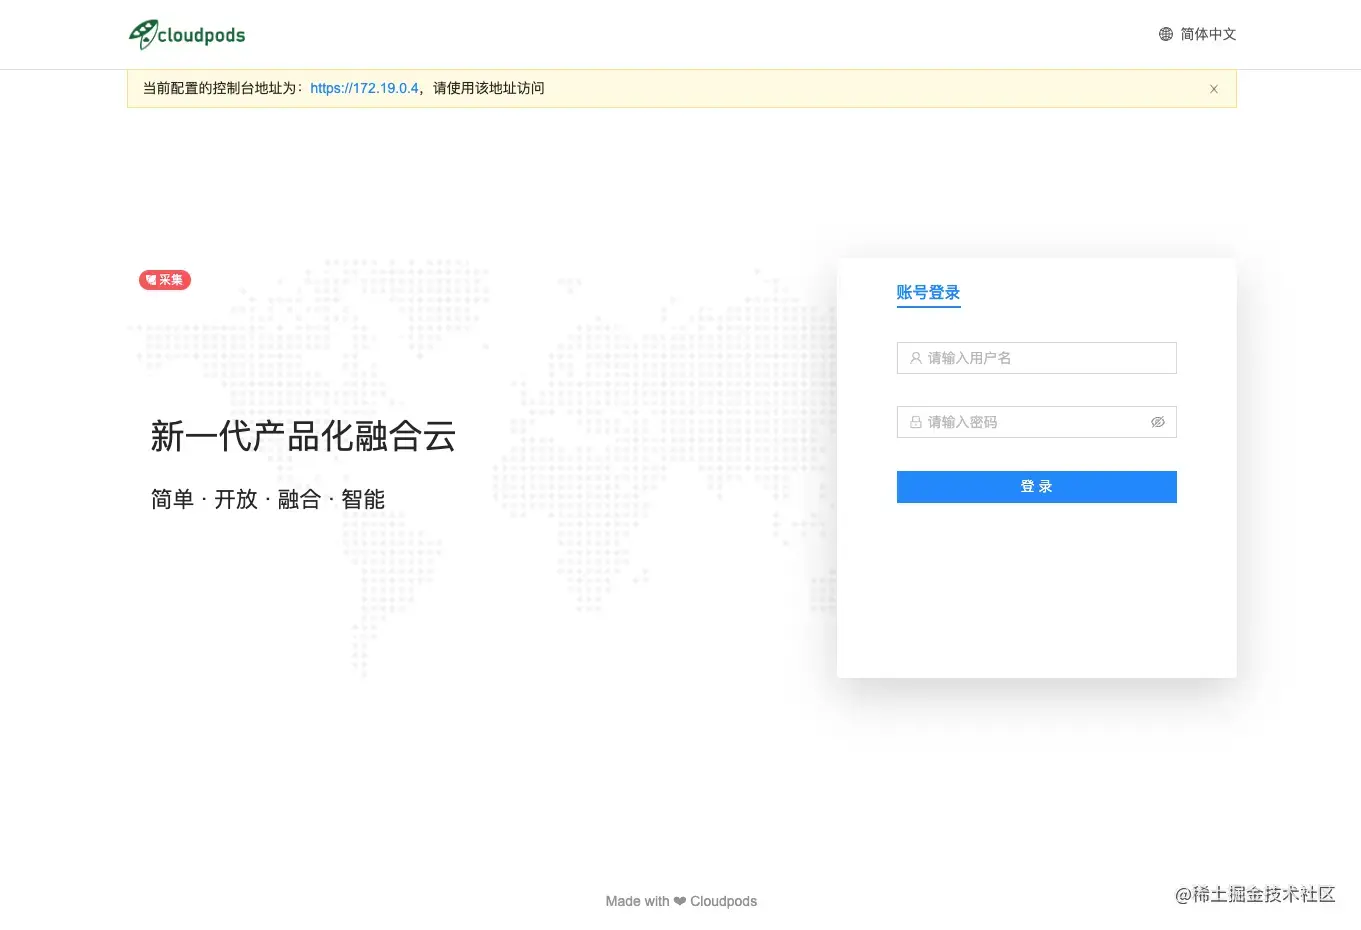Click the lock icon in password field
The width and height of the screenshot is (1361, 930).
(x=915, y=422)
